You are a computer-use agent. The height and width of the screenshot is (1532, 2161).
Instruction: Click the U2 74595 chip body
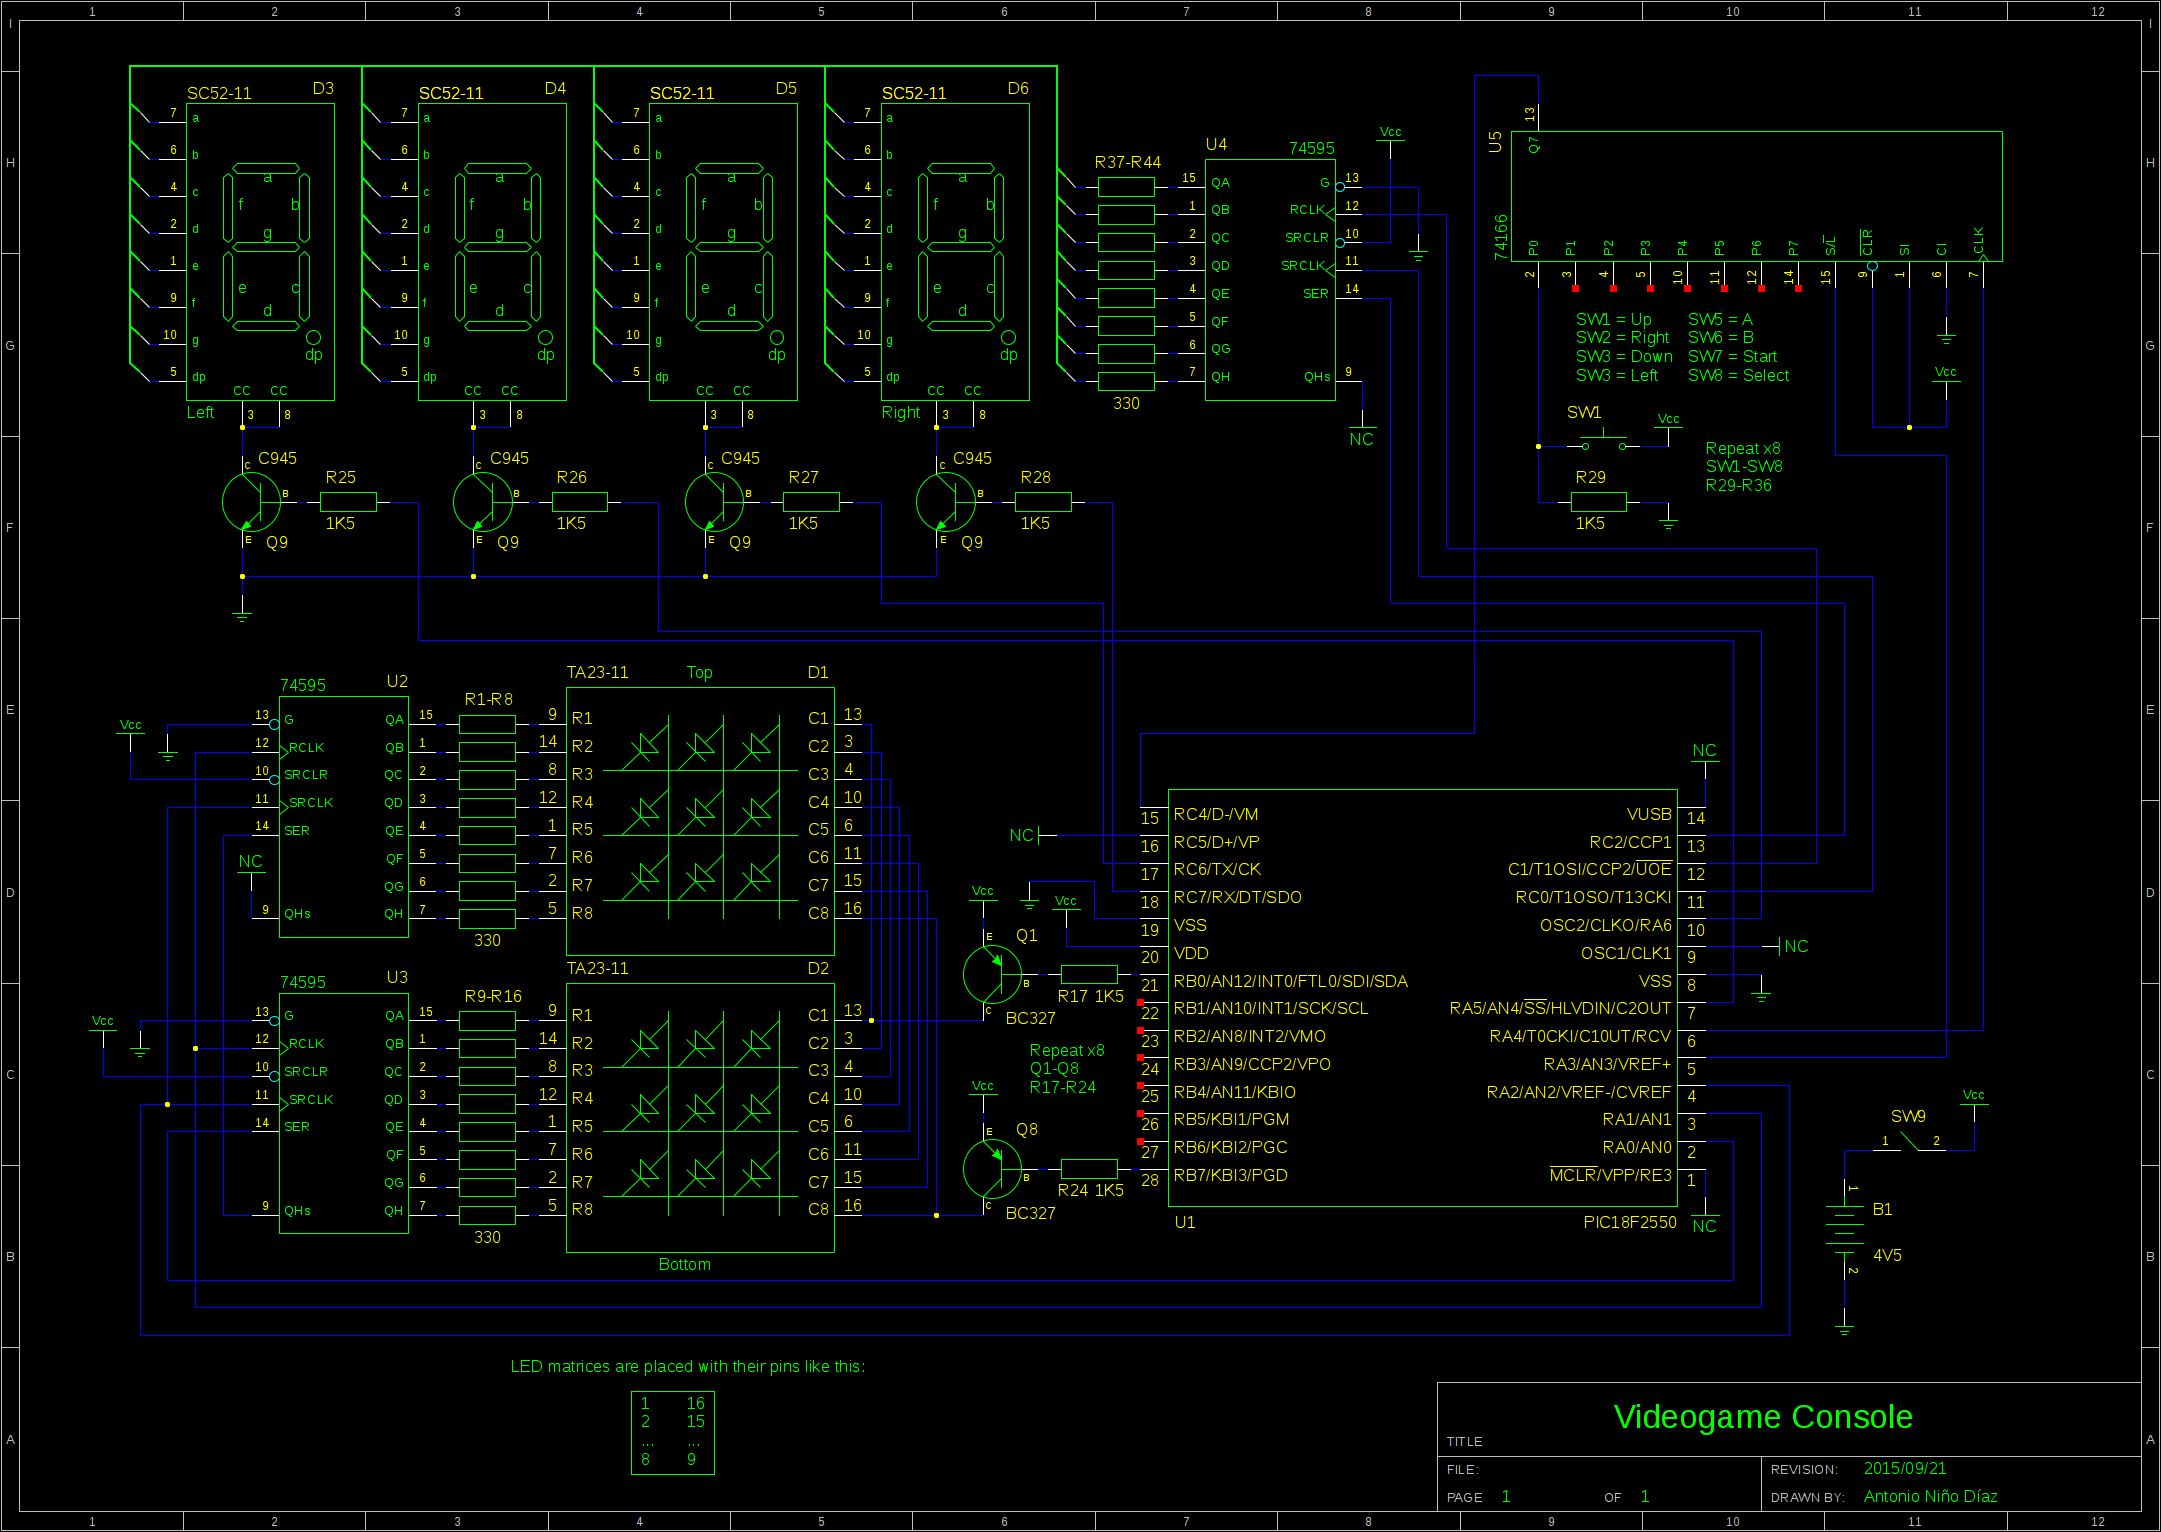point(343,816)
